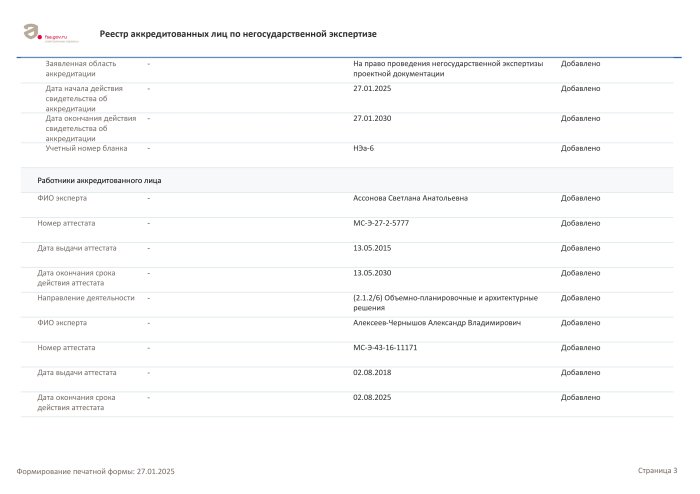
Task: Select 'Дата выдачи аттестата' label beside 02.08.2018
Action: (77, 373)
